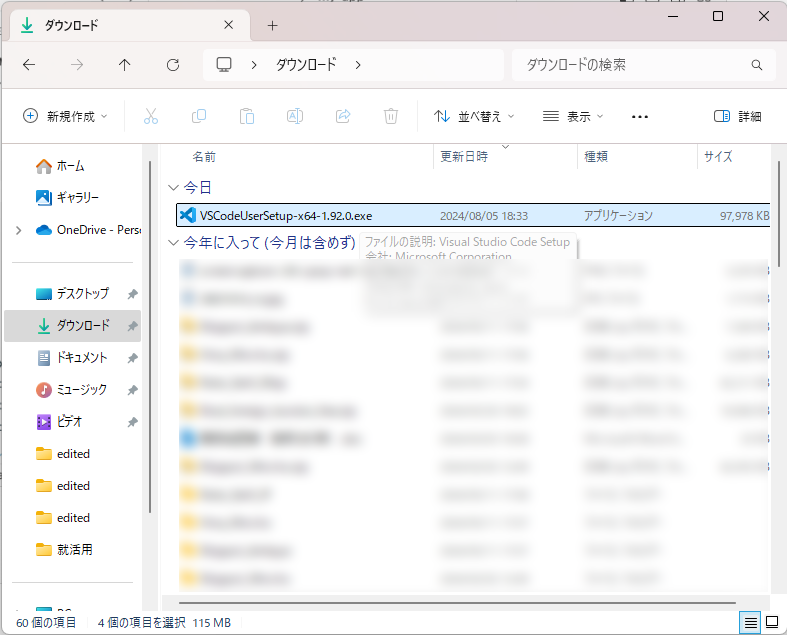
Task: Sort by 更新日時 column header
Action: (x=464, y=157)
